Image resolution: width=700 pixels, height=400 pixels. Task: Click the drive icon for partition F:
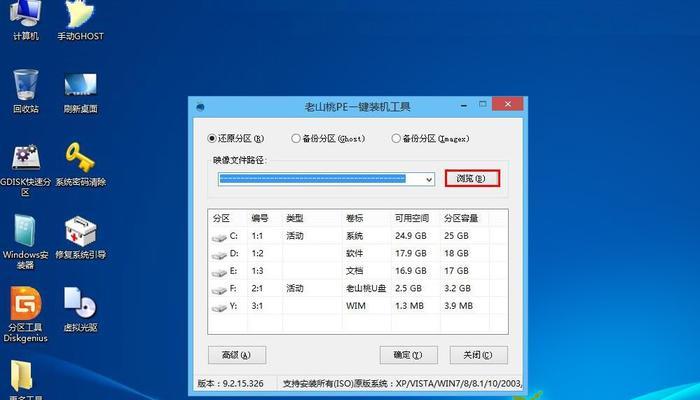219,290
